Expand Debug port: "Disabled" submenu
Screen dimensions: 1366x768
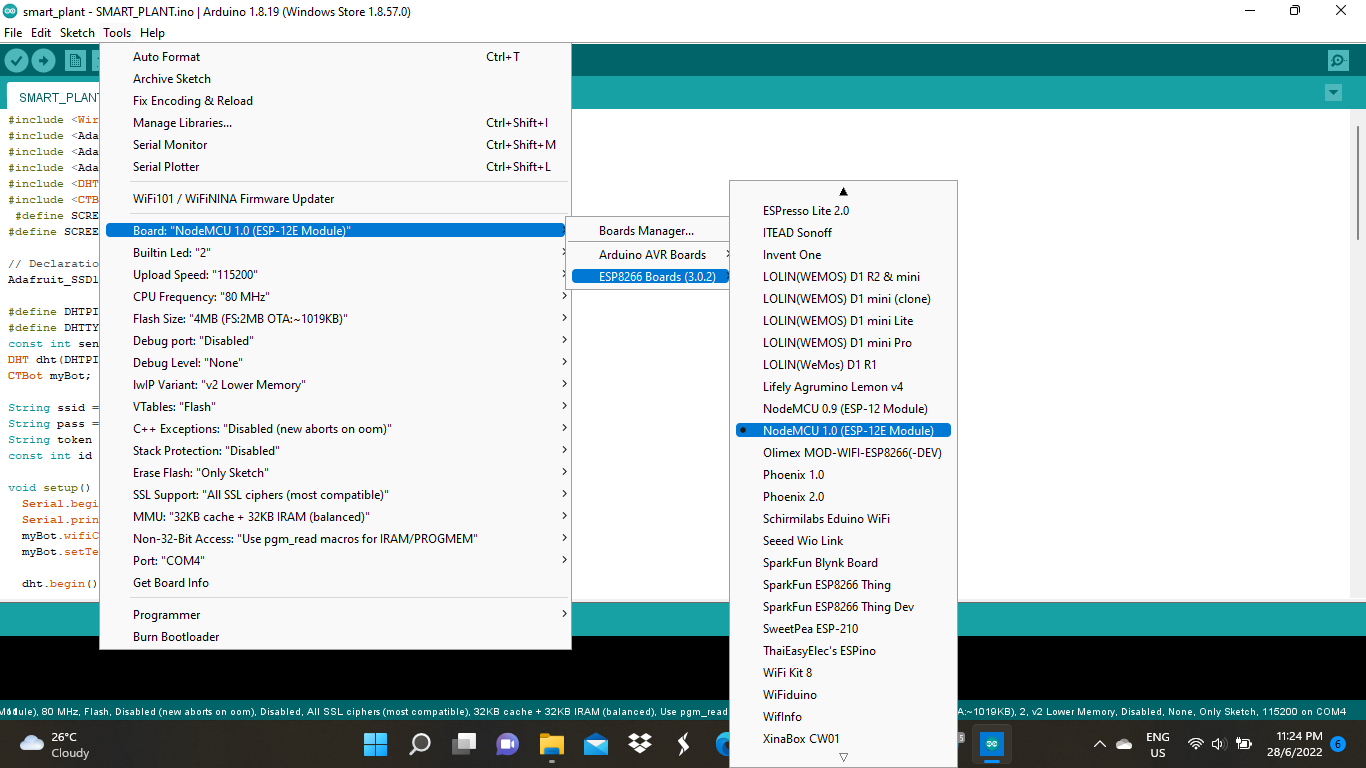point(336,341)
